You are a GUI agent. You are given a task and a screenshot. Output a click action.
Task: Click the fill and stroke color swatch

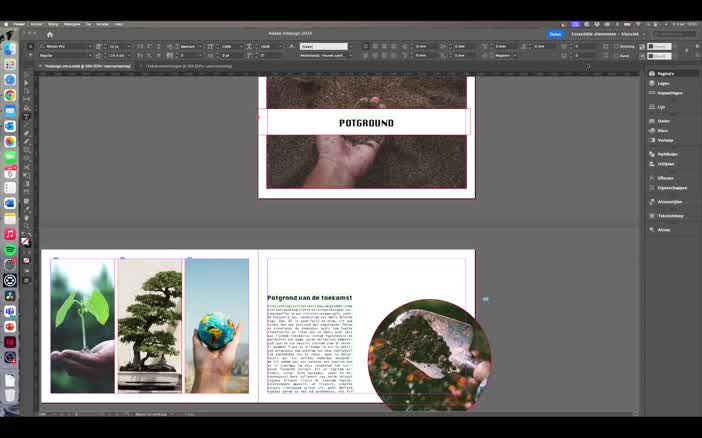click(26, 241)
